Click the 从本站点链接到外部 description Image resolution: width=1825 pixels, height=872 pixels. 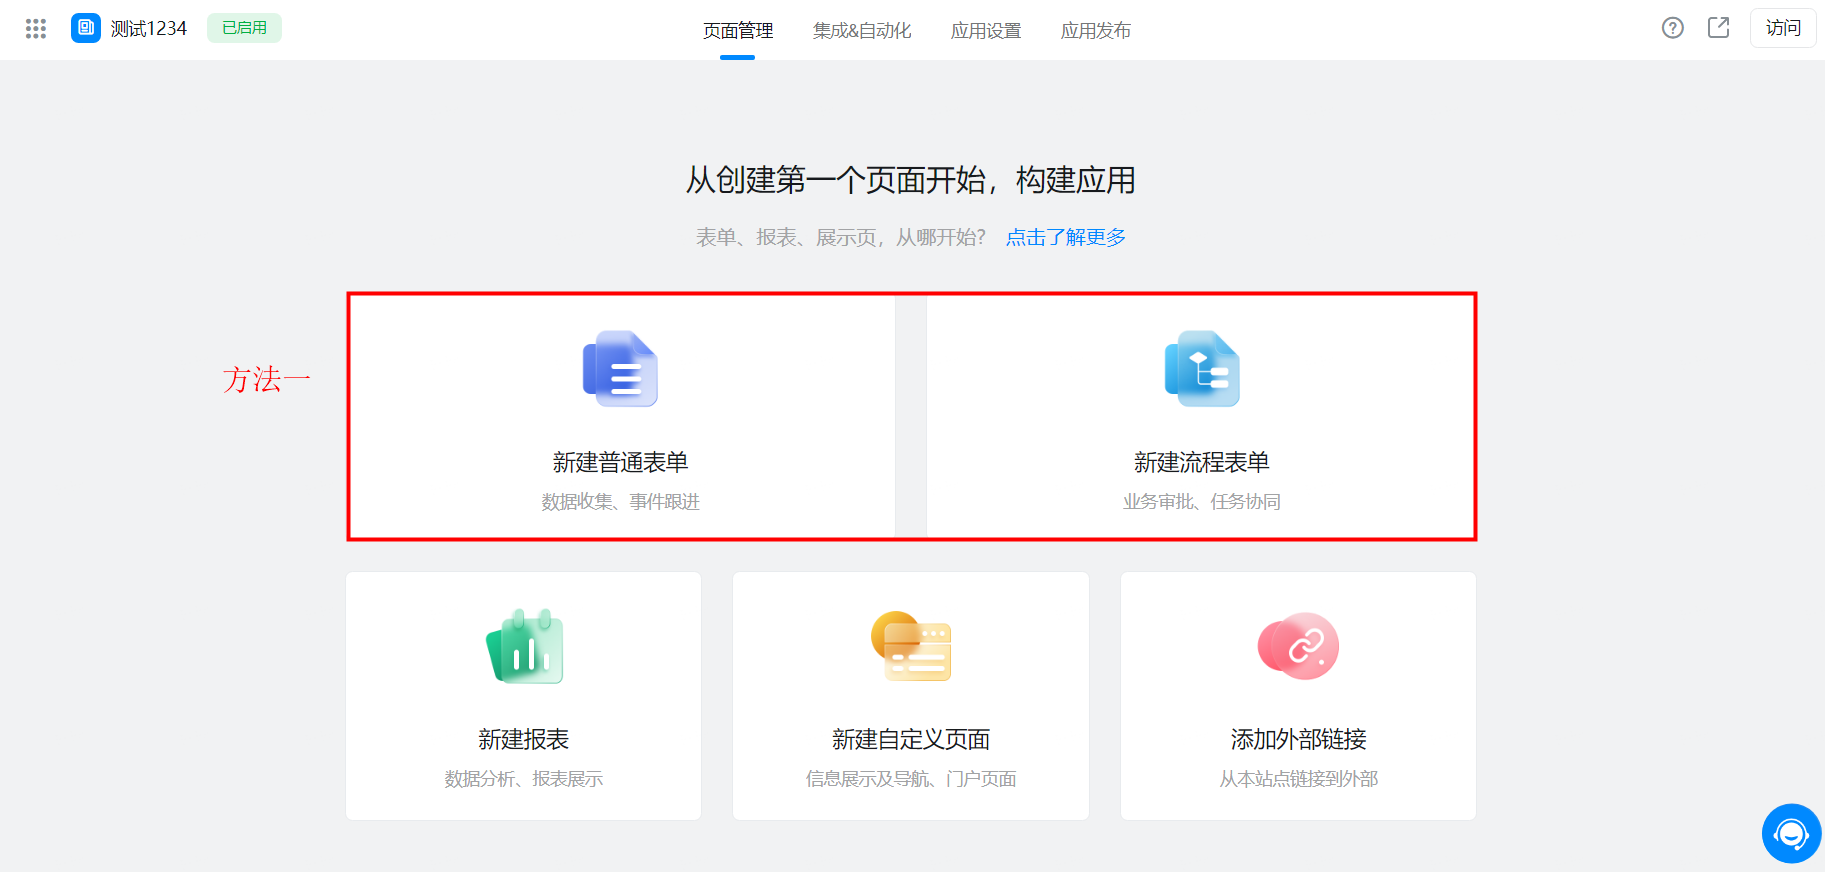[1298, 779]
